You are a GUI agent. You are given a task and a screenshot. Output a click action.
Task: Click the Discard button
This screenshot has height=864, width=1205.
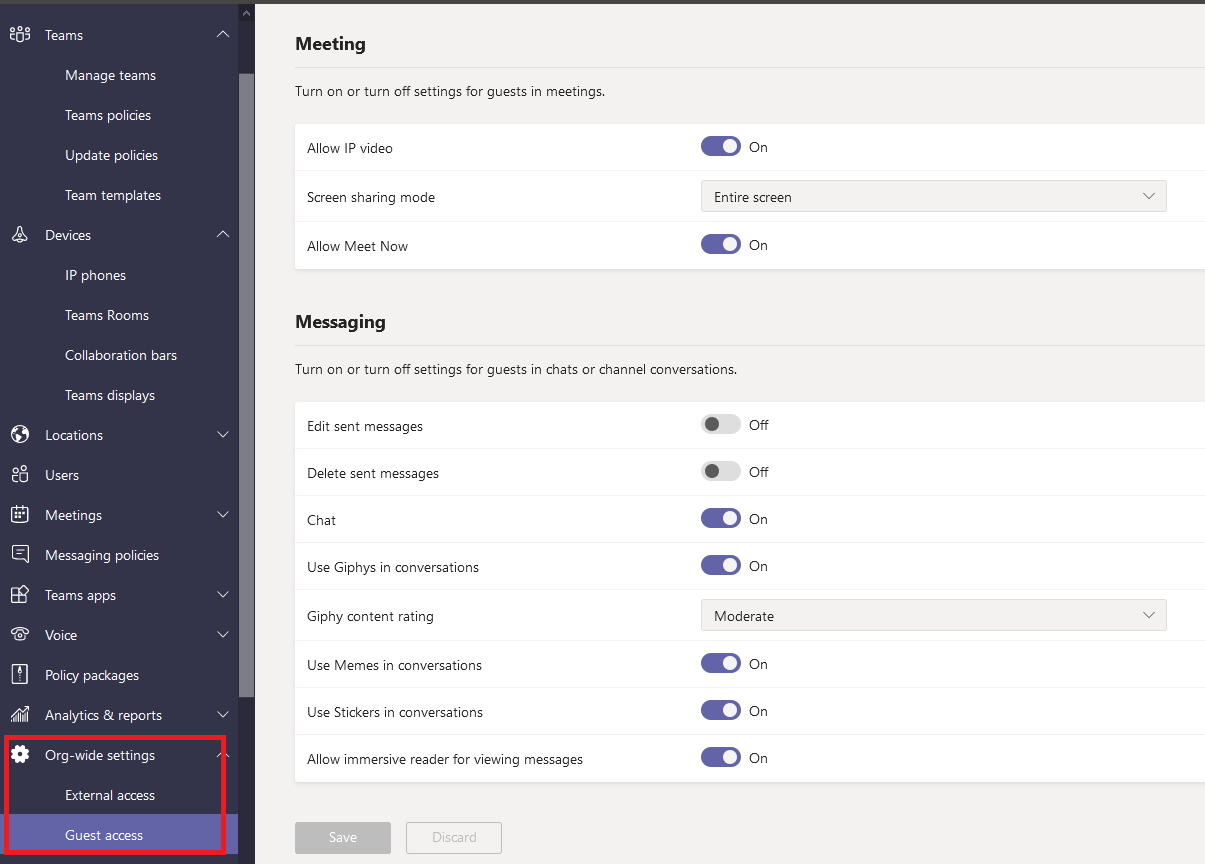coord(454,838)
